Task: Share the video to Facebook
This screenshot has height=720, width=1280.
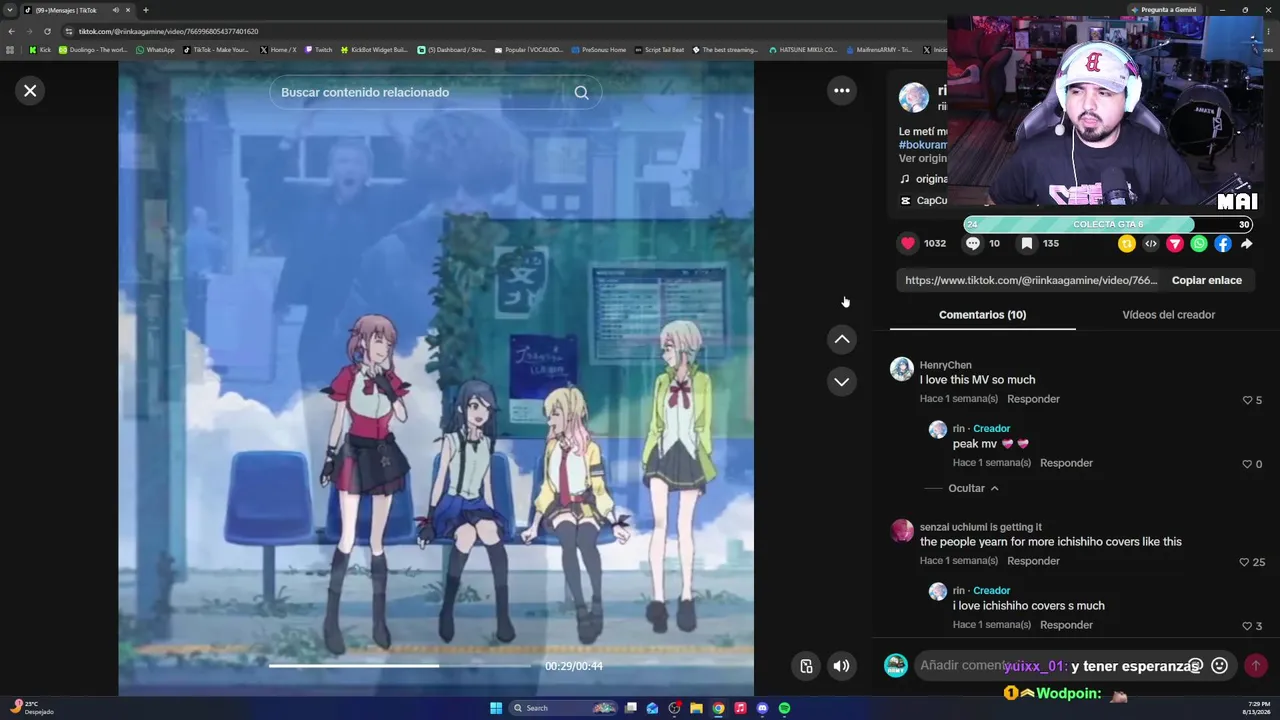Action: click(x=1223, y=244)
